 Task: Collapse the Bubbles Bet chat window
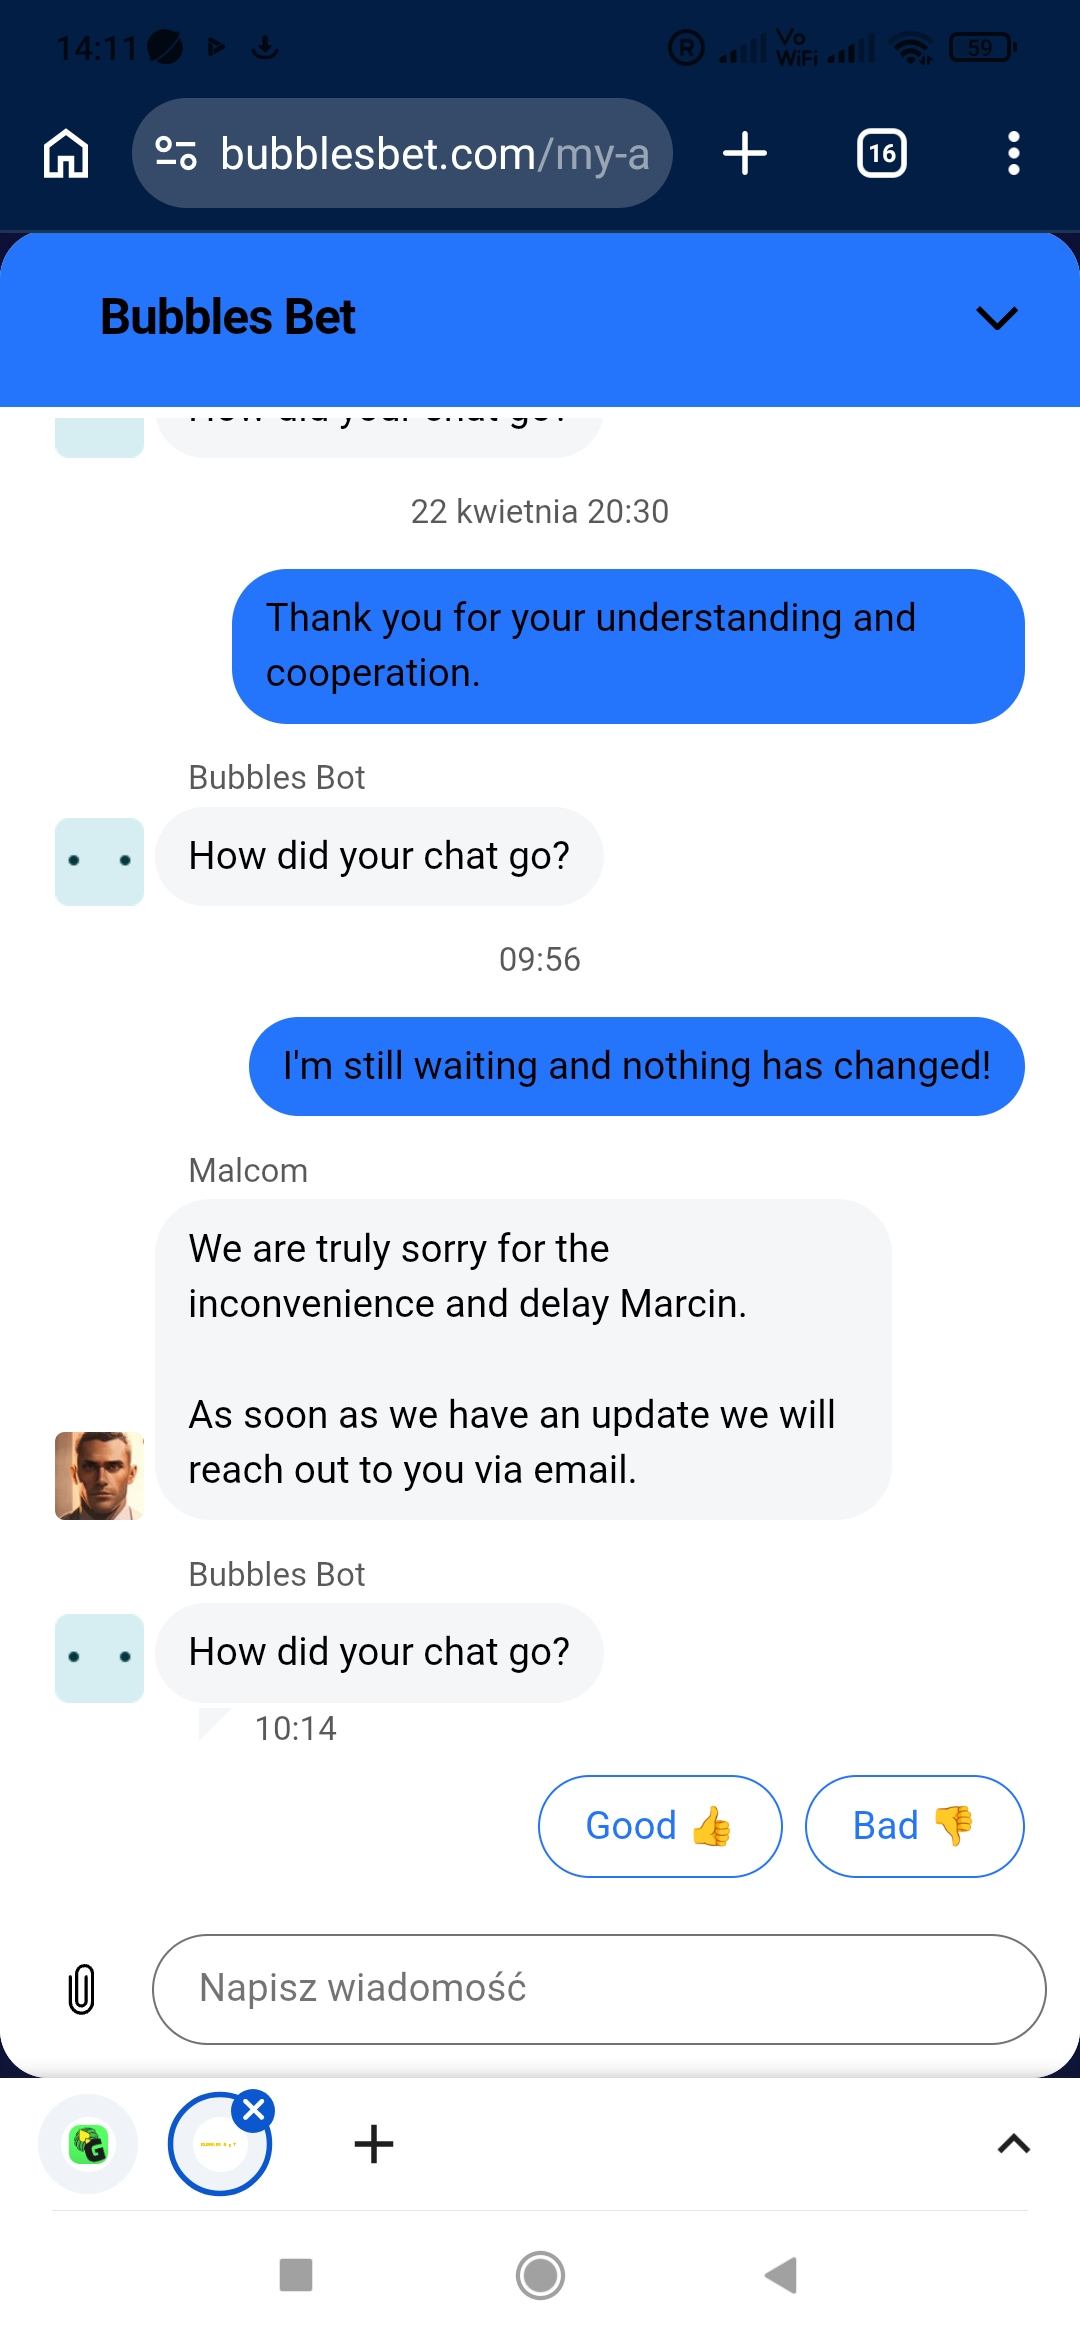tap(996, 318)
